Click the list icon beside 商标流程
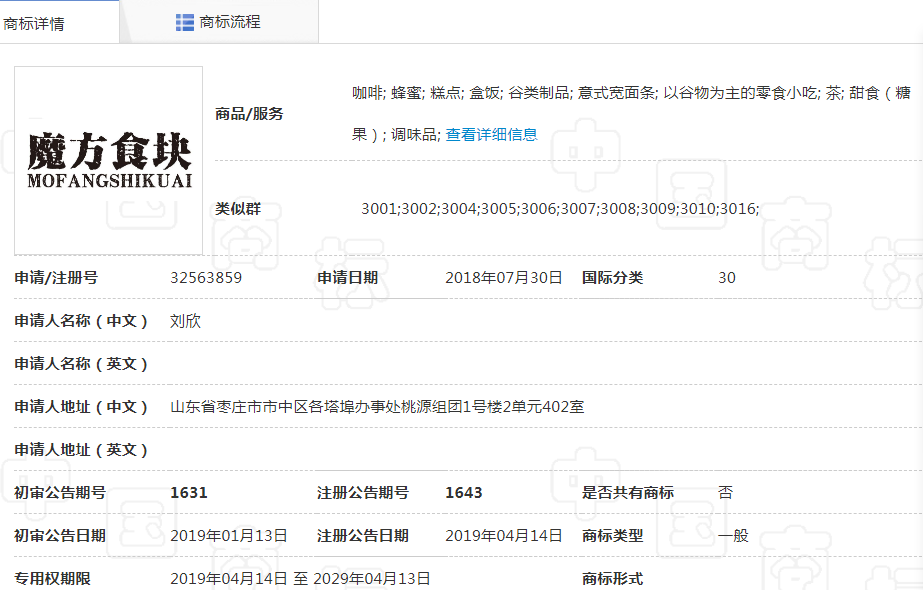923x590 pixels. [x=185, y=22]
